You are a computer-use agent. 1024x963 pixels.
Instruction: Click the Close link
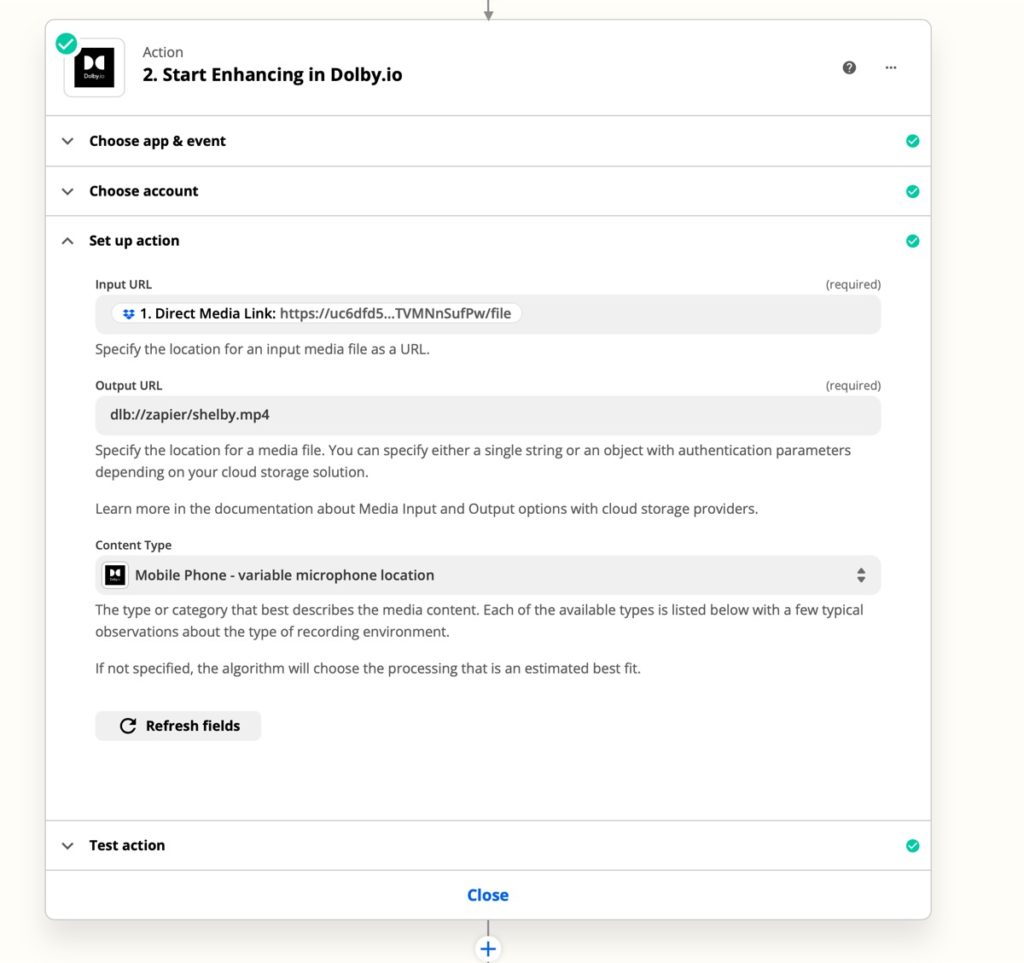[x=488, y=895]
